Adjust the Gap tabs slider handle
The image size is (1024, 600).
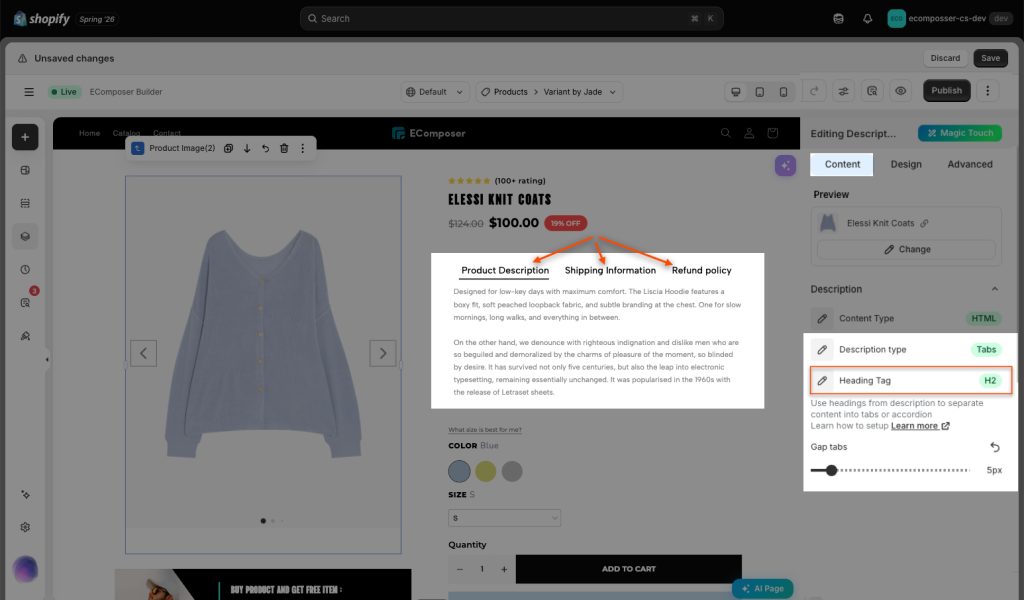(831, 470)
